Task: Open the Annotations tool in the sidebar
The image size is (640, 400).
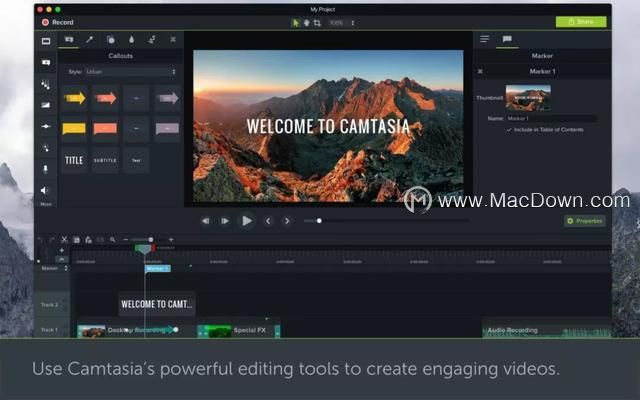Action: coord(46,62)
